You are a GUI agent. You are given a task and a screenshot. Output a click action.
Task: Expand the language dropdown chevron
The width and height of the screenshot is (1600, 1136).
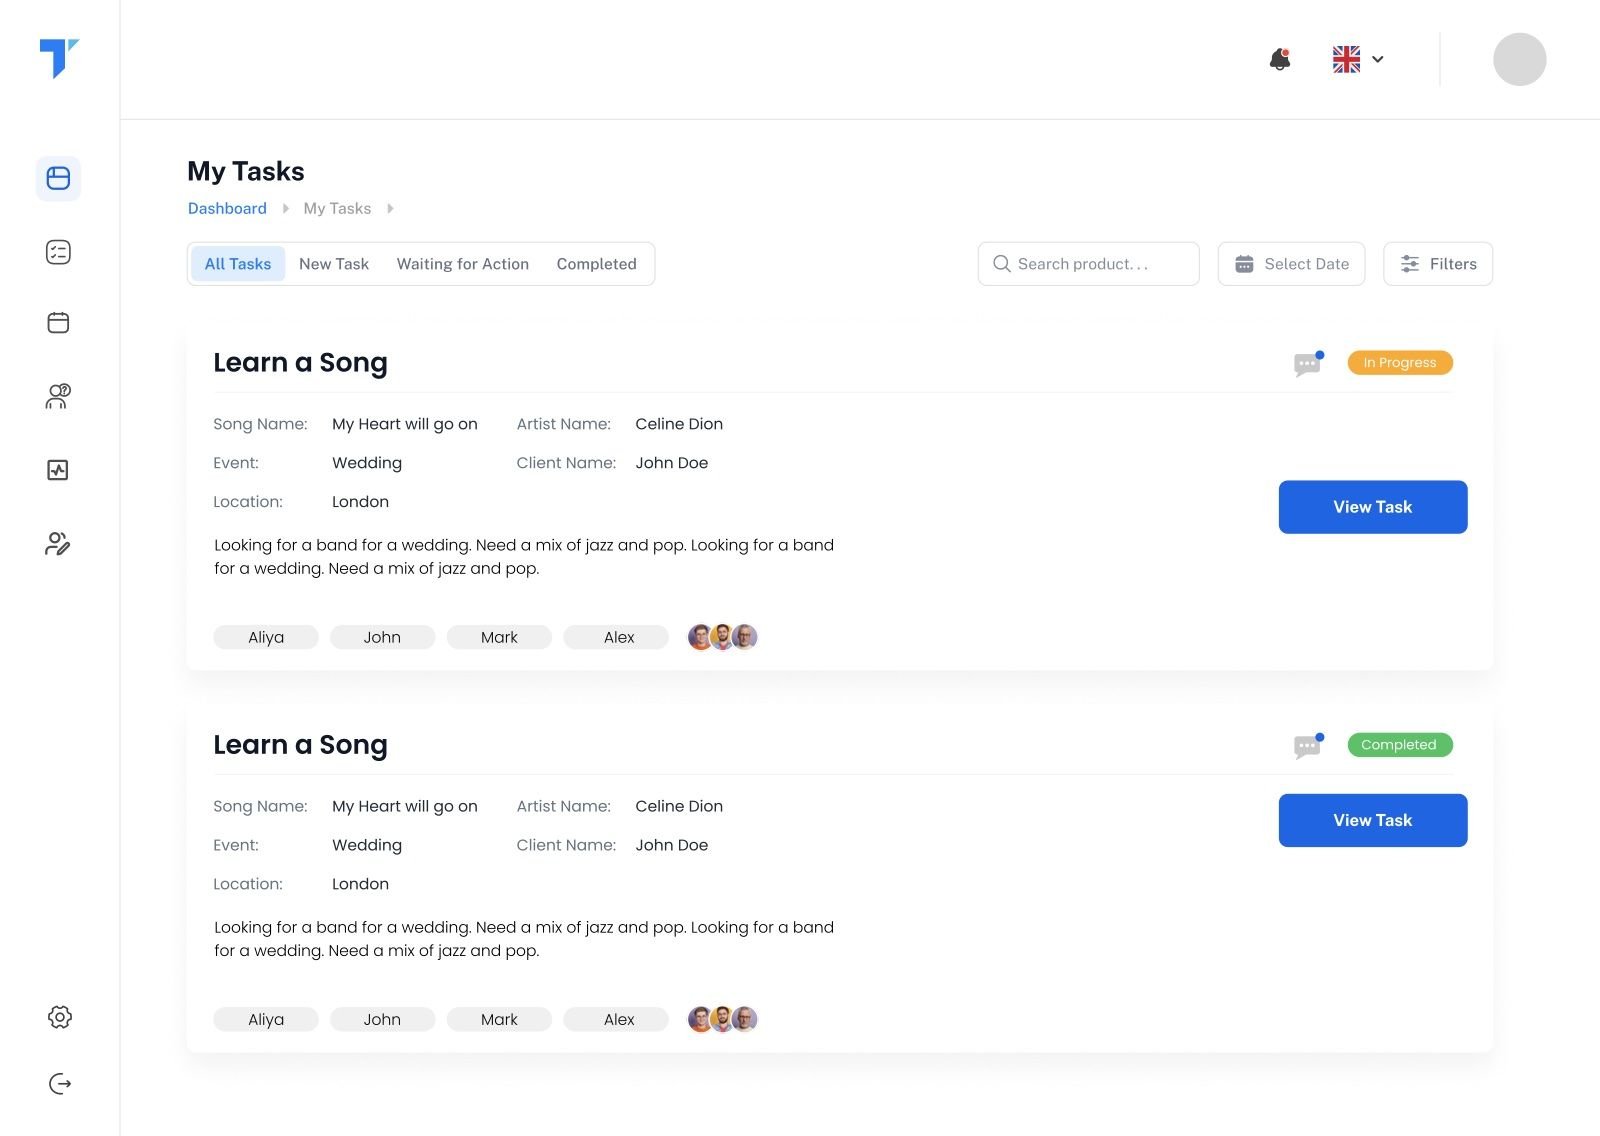point(1377,59)
